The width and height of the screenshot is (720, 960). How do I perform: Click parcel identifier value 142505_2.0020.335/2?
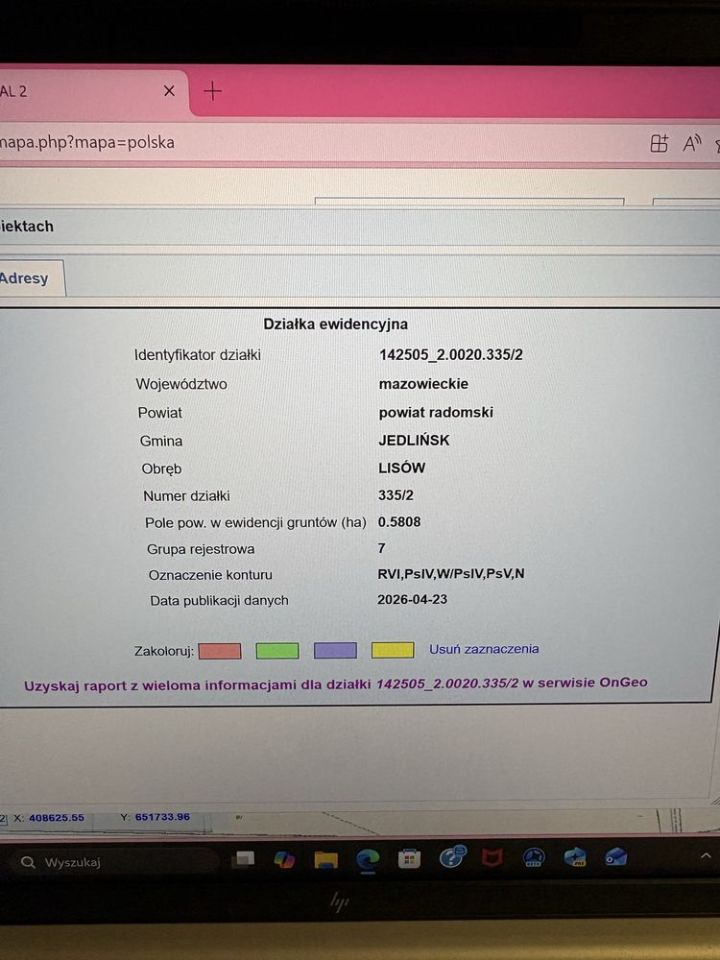pyautogui.click(x=451, y=354)
